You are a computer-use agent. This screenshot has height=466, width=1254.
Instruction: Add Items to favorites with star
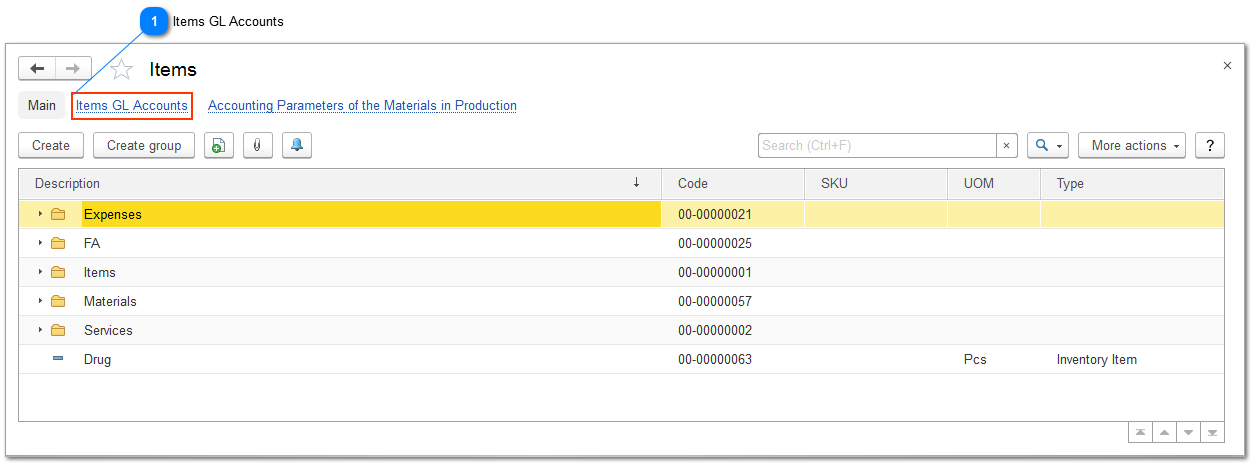pyautogui.click(x=122, y=70)
